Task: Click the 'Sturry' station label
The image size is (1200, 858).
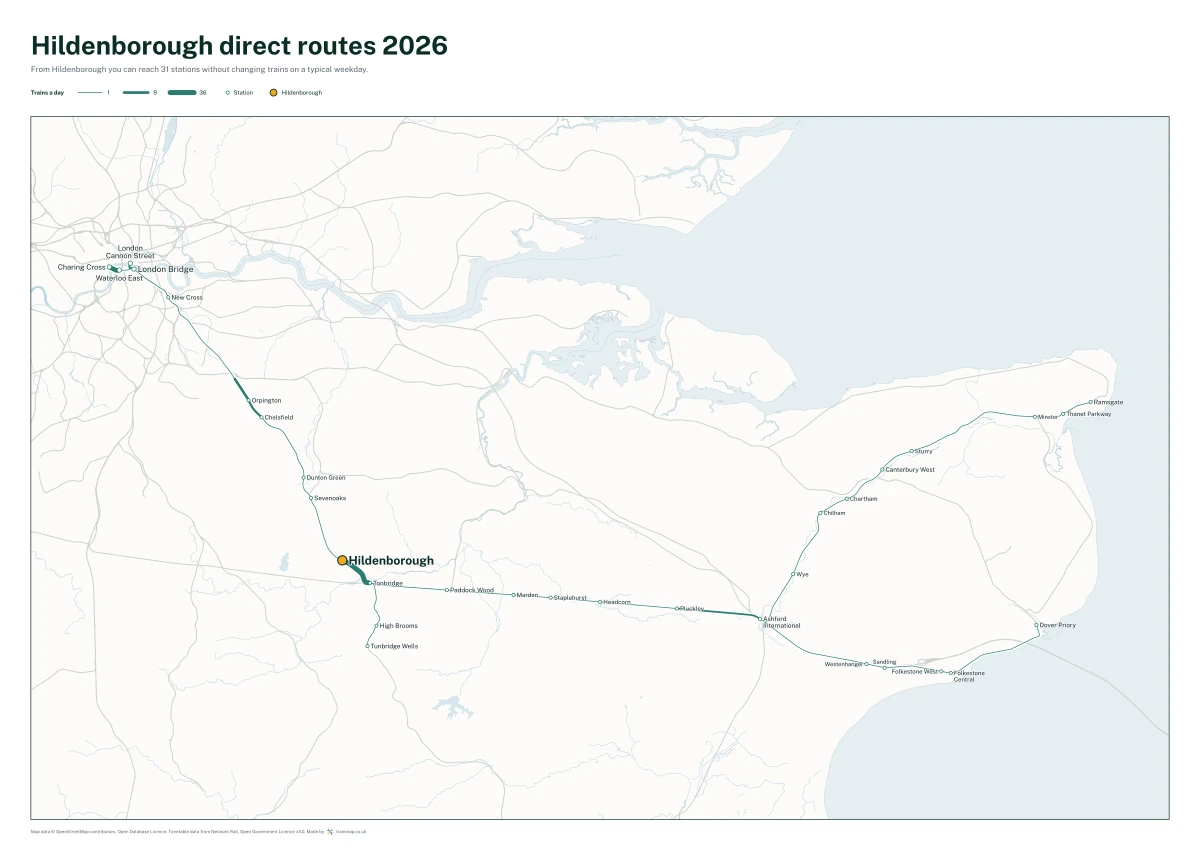Action: [924, 451]
